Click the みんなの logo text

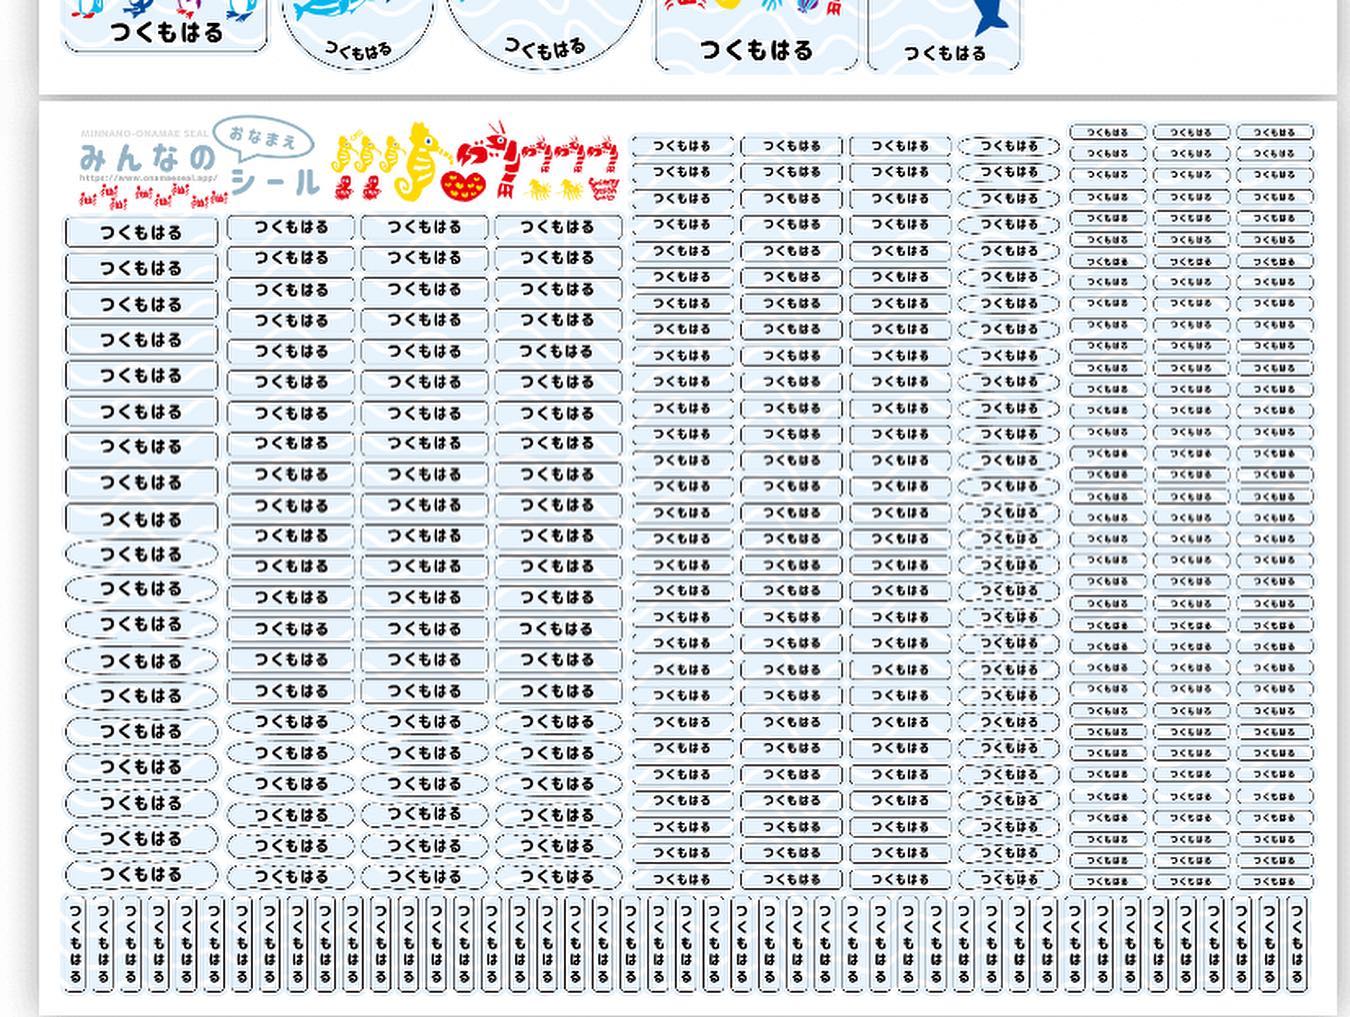point(147,158)
